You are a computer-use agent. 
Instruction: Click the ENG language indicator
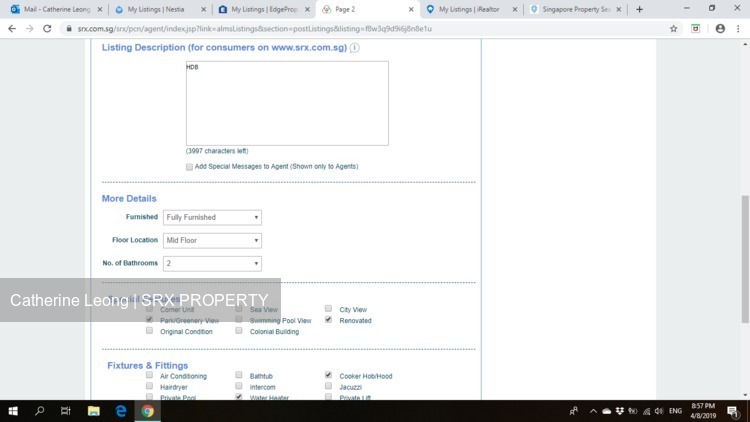(675, 411)
